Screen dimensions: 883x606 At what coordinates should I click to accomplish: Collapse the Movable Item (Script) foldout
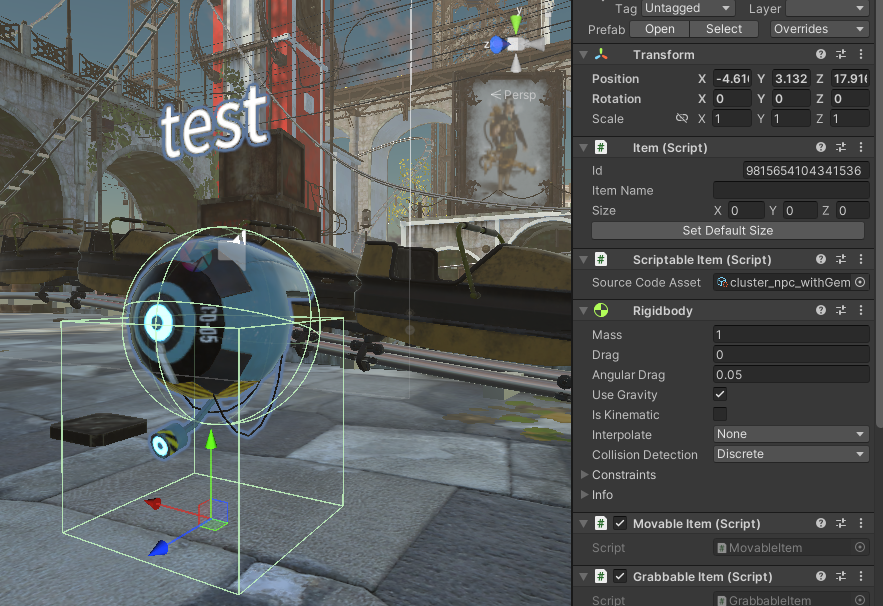click(x=584, y=524)
